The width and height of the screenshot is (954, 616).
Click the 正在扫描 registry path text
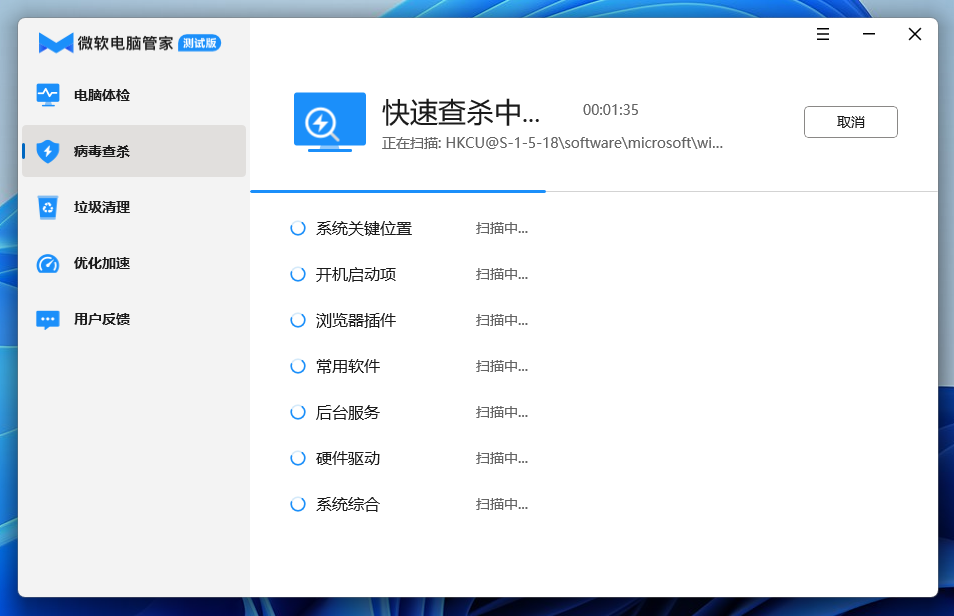pyautogui.click(x=552, y=143)
